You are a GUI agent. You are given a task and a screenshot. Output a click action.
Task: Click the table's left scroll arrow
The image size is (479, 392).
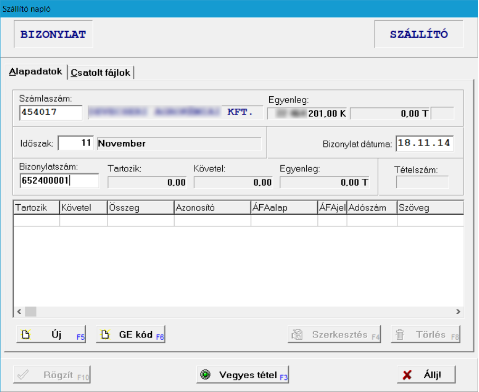tap(19, 312)
